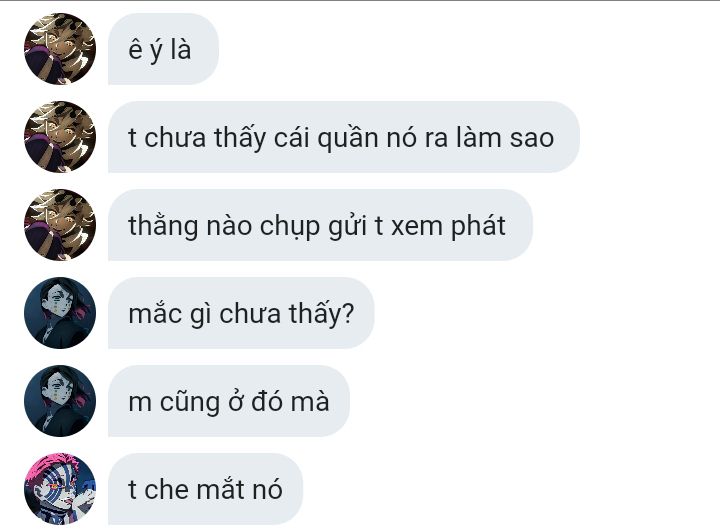This screenshot has height=530, width=720.
Task: Select the avatar beside "thằng nào chụp gửi" message
Action: click(60, 225)
